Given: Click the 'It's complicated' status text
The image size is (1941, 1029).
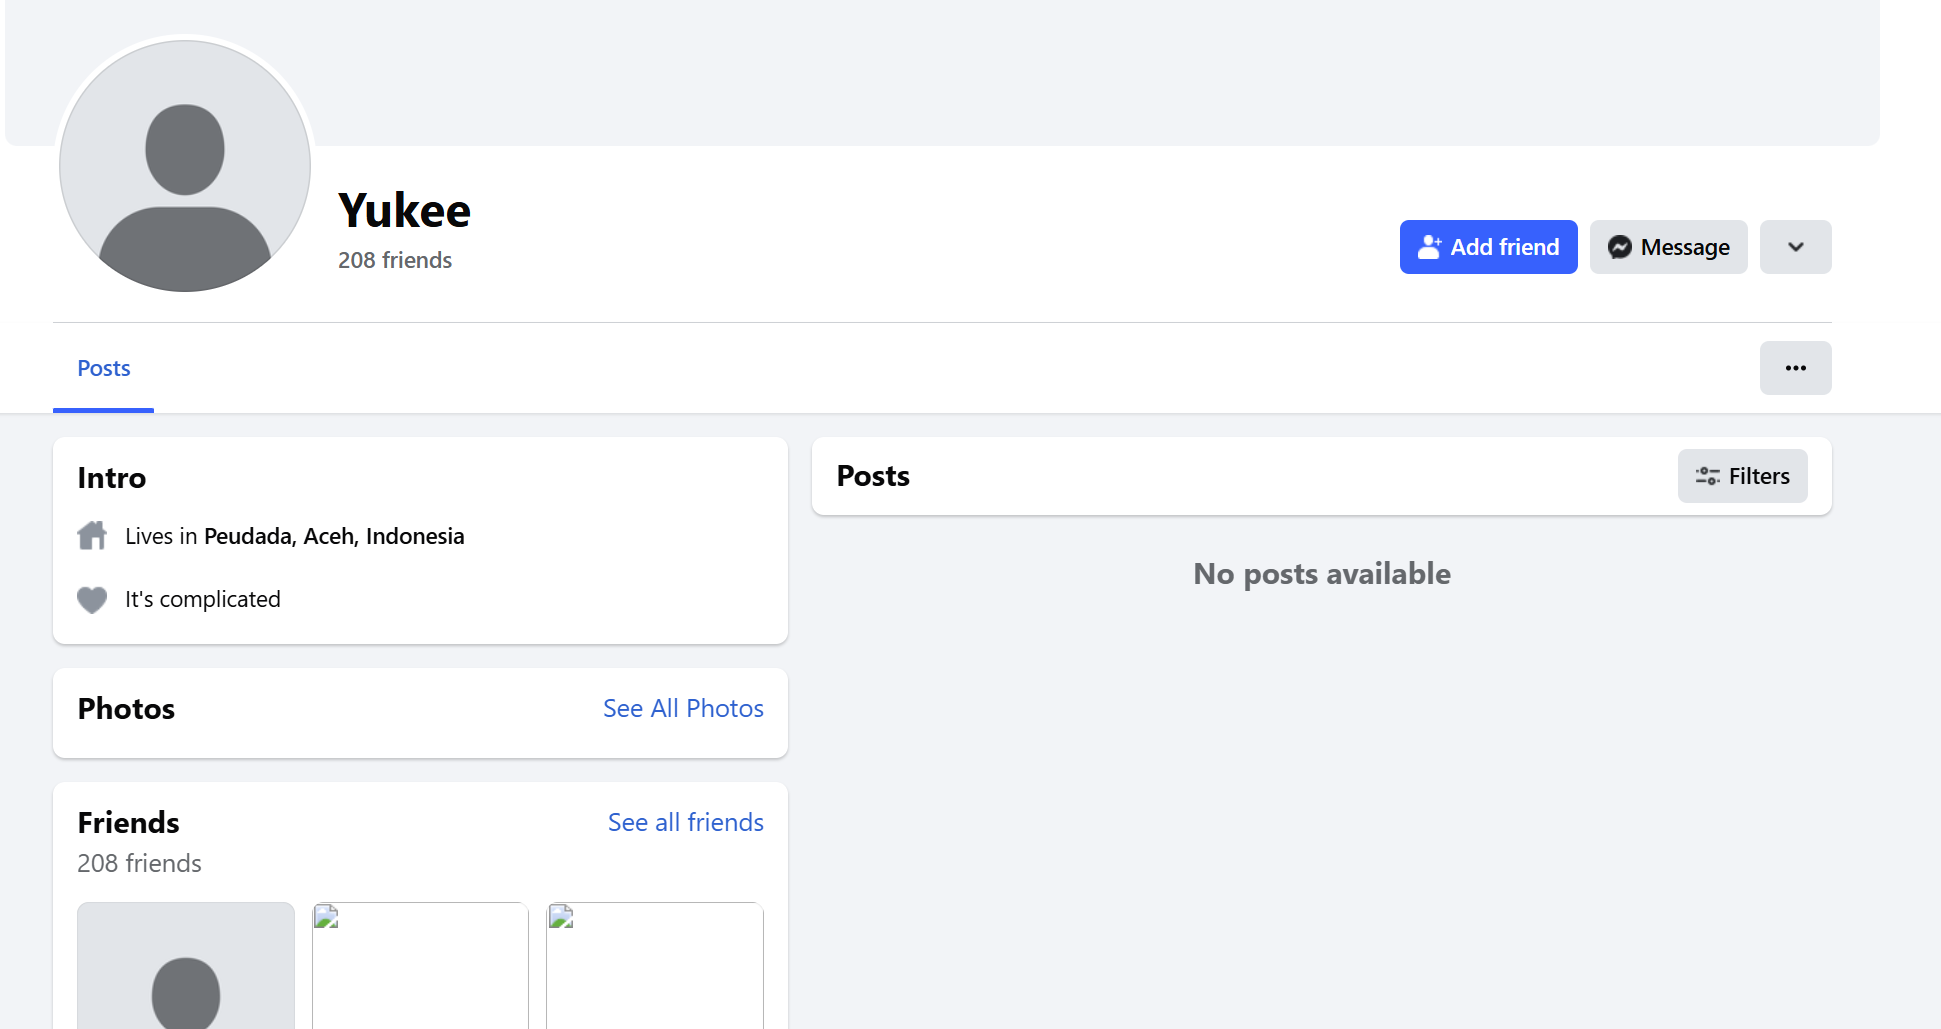Looking at the screenshot, I should [x=203, y=599].
